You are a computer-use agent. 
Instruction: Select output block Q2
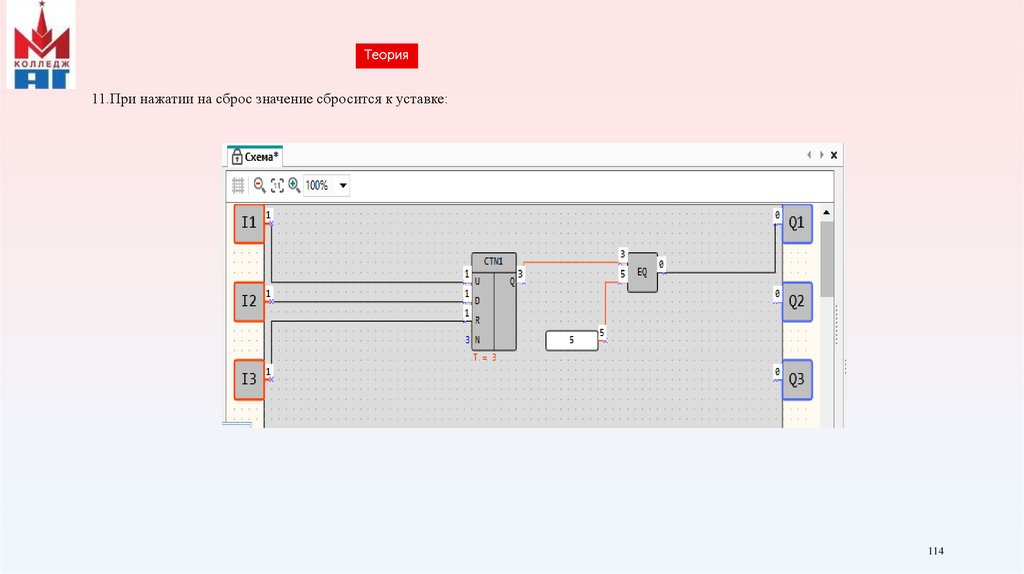click(x=797, y=301)
